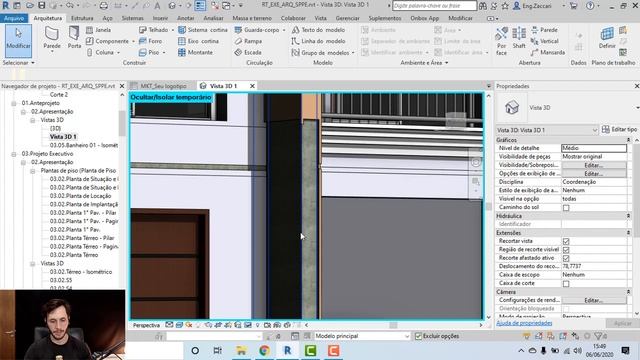Pick the Vertical opening tool
This screenshot has height=360, width=640.
coord(545,41)
